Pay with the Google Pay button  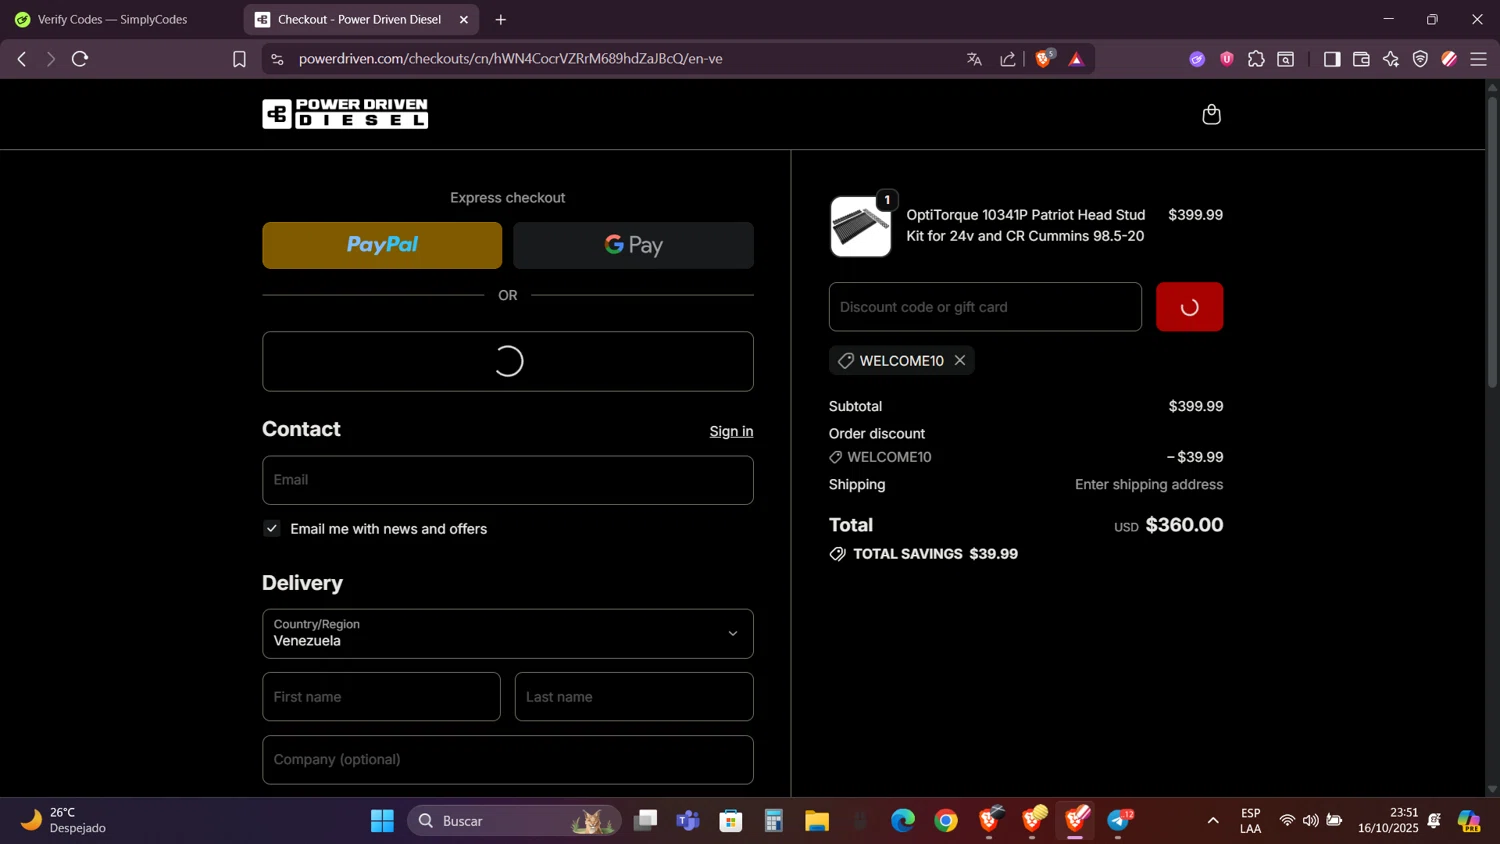(x=633, y=245)
